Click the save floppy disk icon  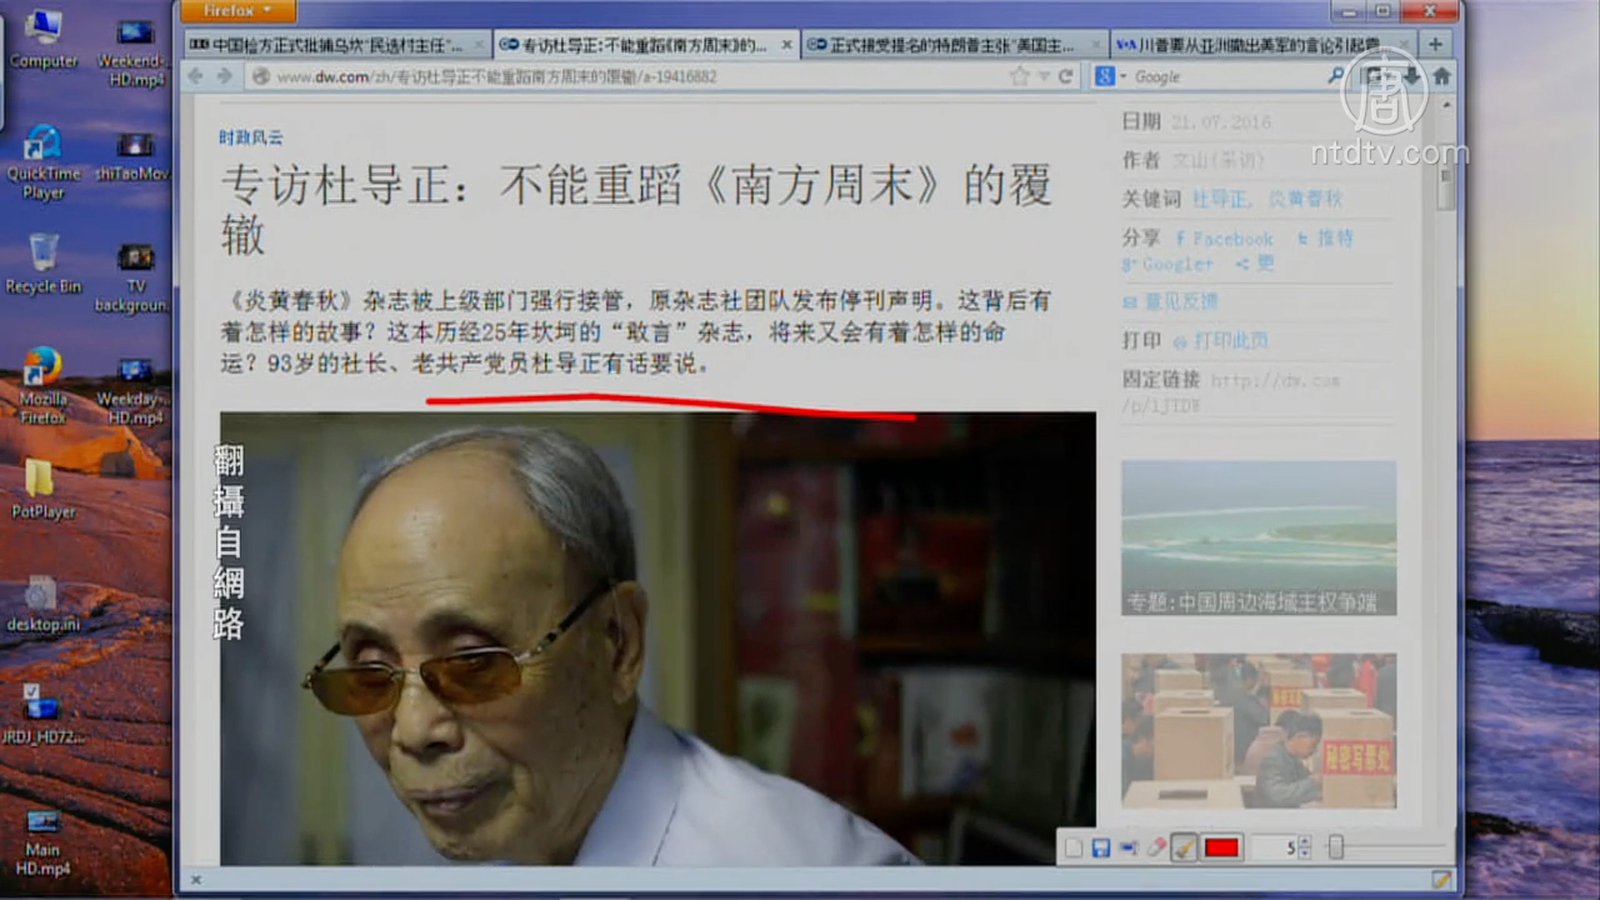point(1101,848)
